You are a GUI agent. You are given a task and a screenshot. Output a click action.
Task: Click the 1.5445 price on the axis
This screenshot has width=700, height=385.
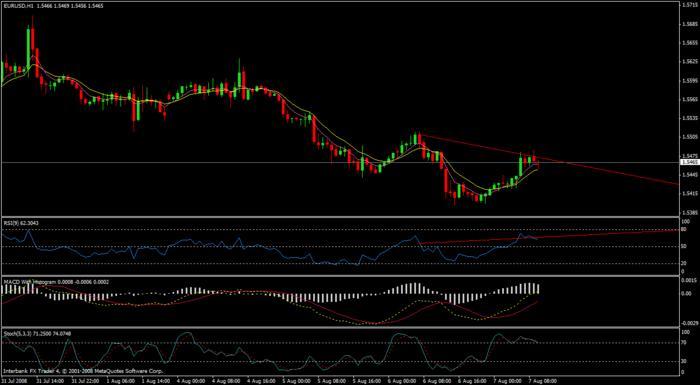(690, 174)
